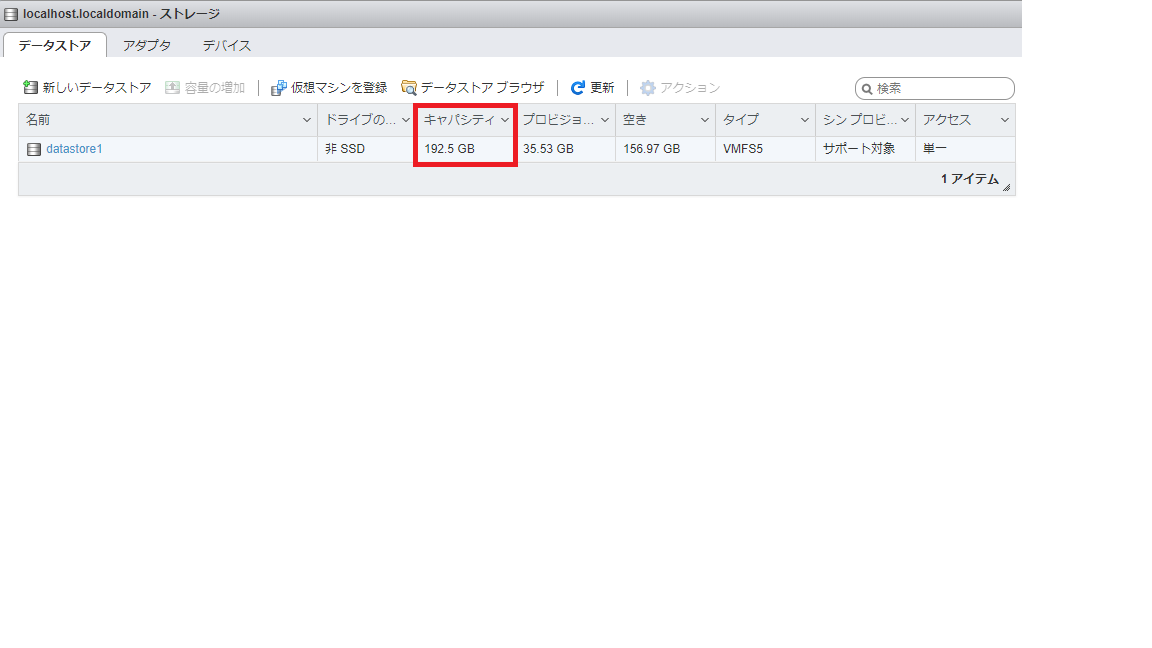Screen dimensions: 1152x648
Task: Click the サポート対象 cell
Action: pos(865,149)
